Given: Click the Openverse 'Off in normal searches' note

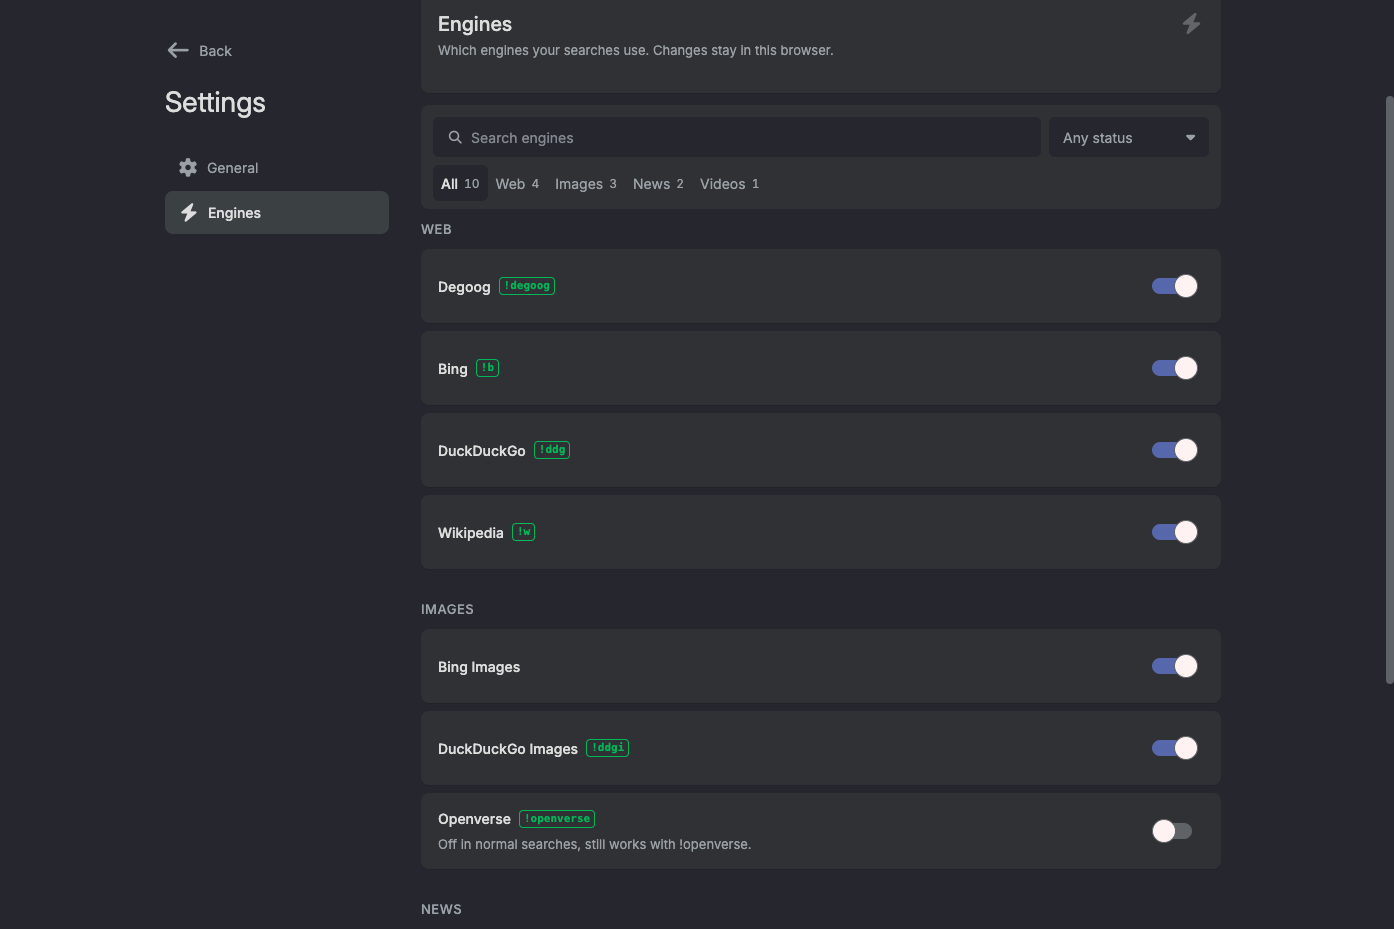Looking at the screenshot, I should coord(594,844).
